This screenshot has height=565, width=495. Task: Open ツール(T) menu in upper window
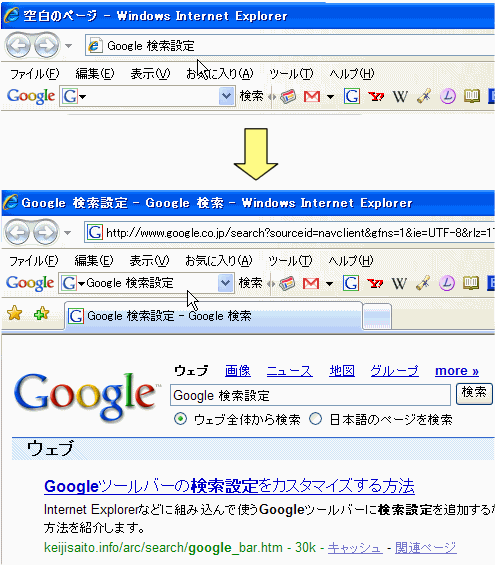tap(291, 74)
